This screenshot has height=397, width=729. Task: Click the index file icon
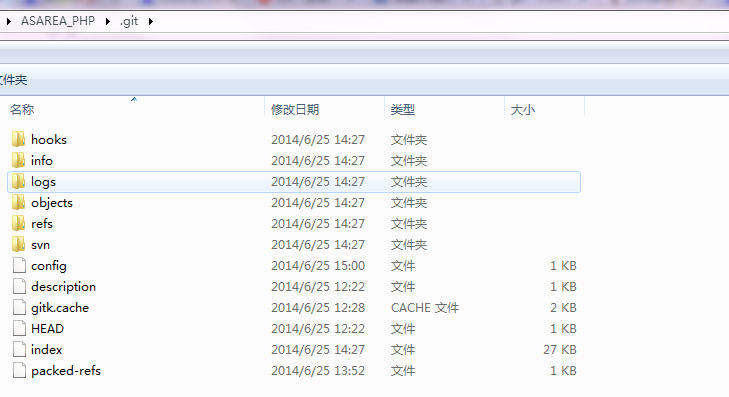pos(19,349)
